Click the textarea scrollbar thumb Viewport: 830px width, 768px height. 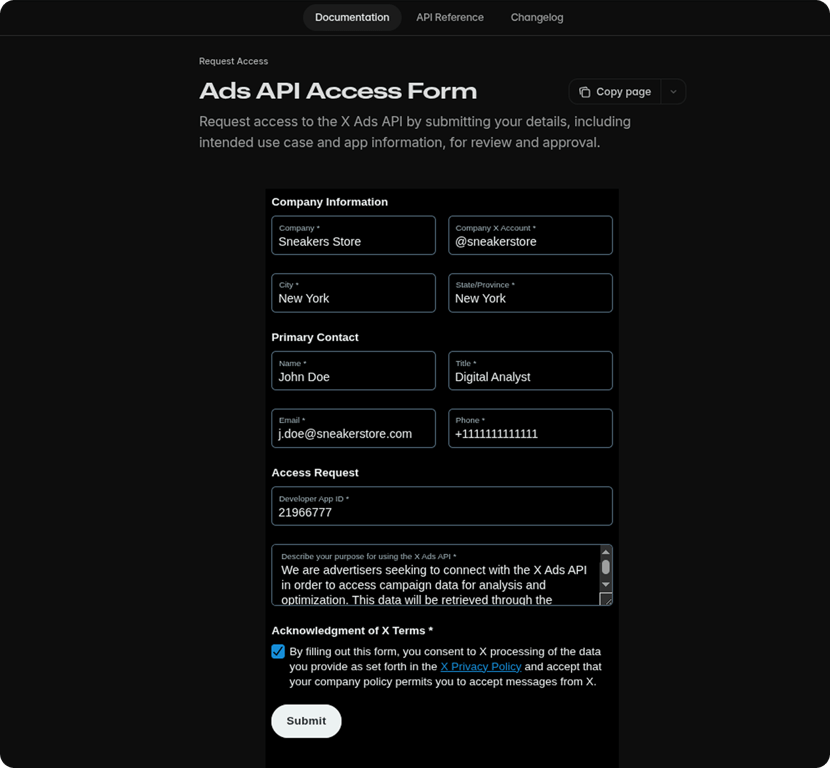pos(606,567)
